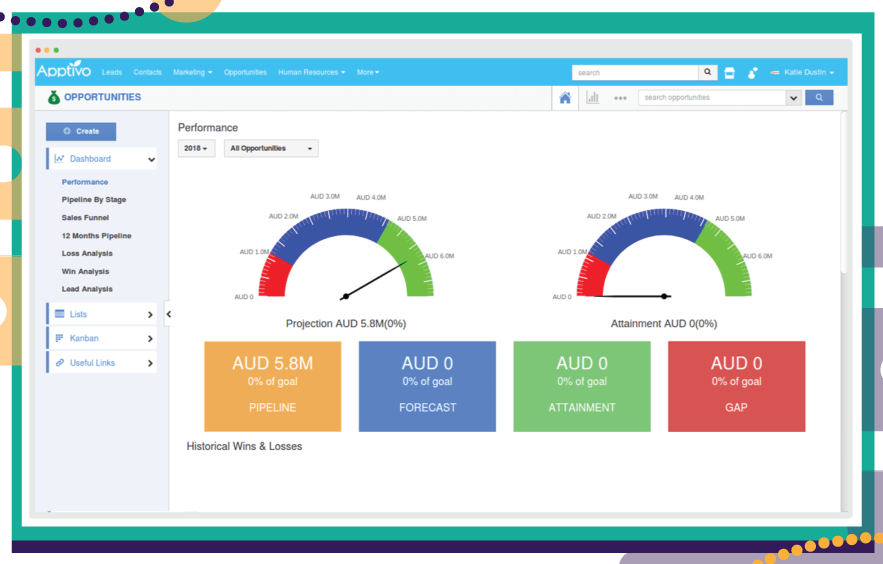
Task: Open the reports bar chart icon
Action: [x=592, y=98]
